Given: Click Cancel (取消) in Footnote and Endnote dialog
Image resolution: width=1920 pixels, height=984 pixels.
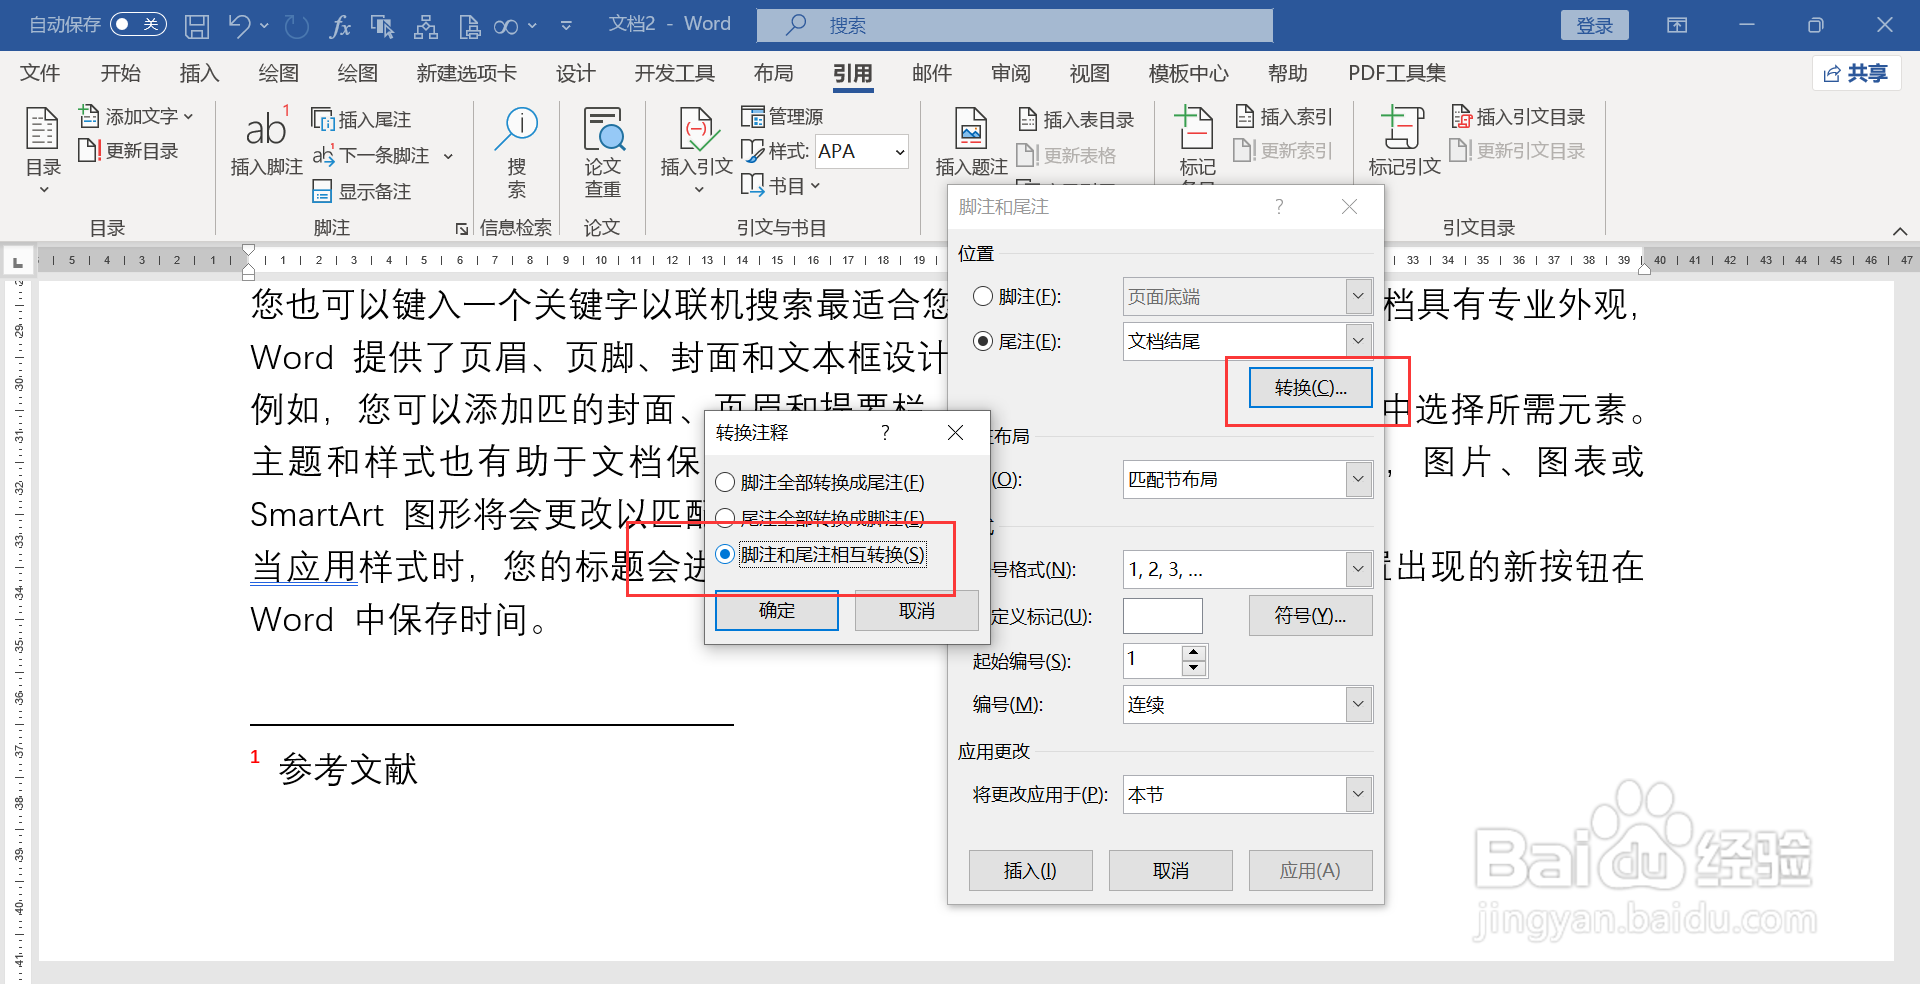Looking at the screenshot, I should [x=1171, y=870].
